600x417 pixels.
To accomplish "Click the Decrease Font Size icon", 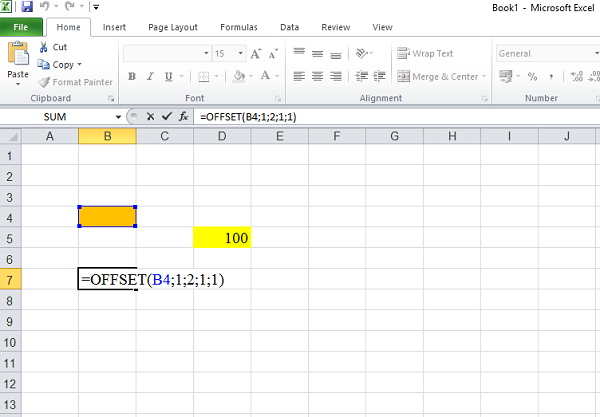I will (x=273, y=54).
